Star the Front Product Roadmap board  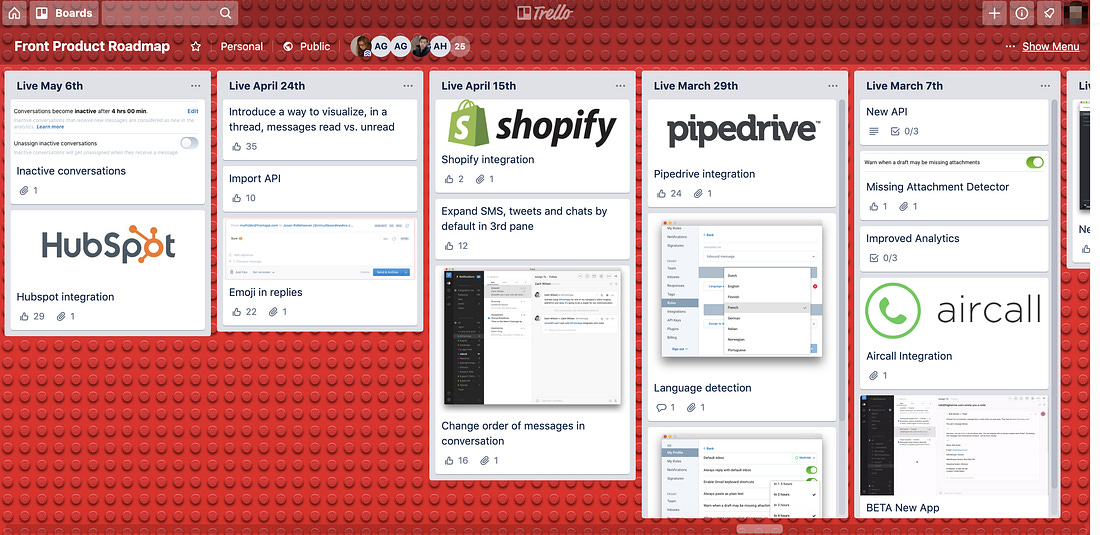point(196,46)
